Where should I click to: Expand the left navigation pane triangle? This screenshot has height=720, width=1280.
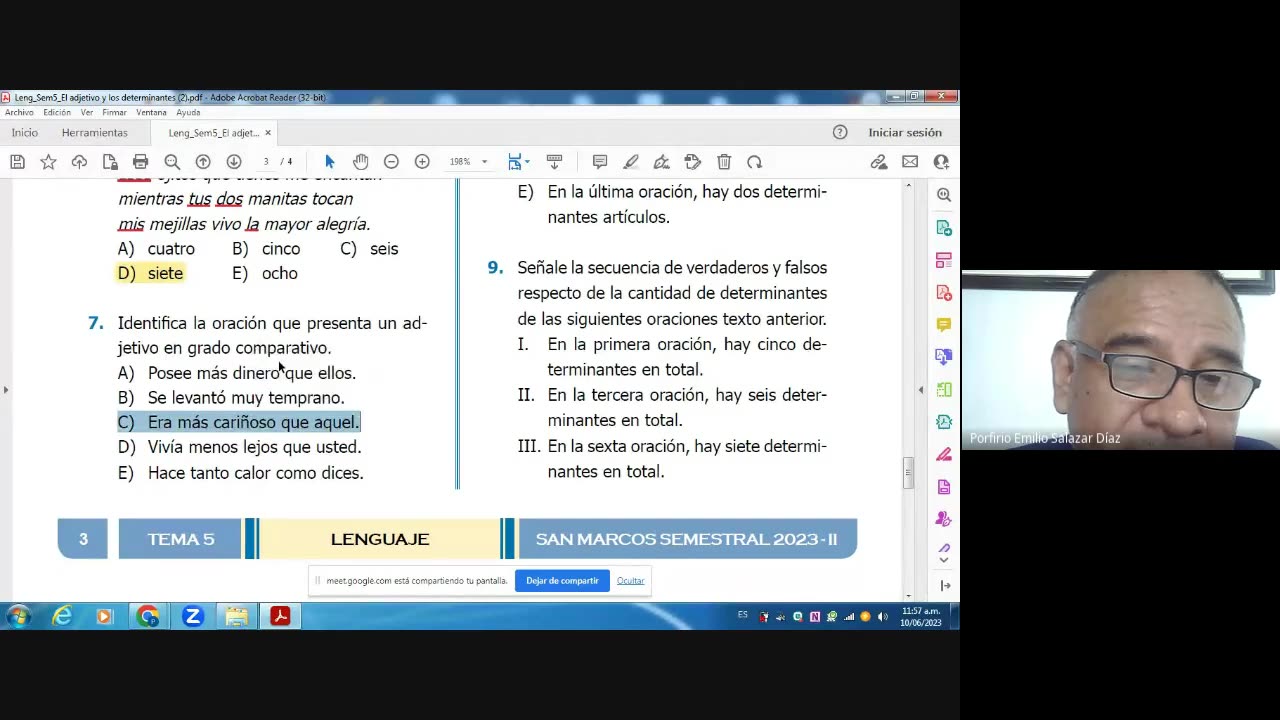pyautogui.click(x=6, y=390)
